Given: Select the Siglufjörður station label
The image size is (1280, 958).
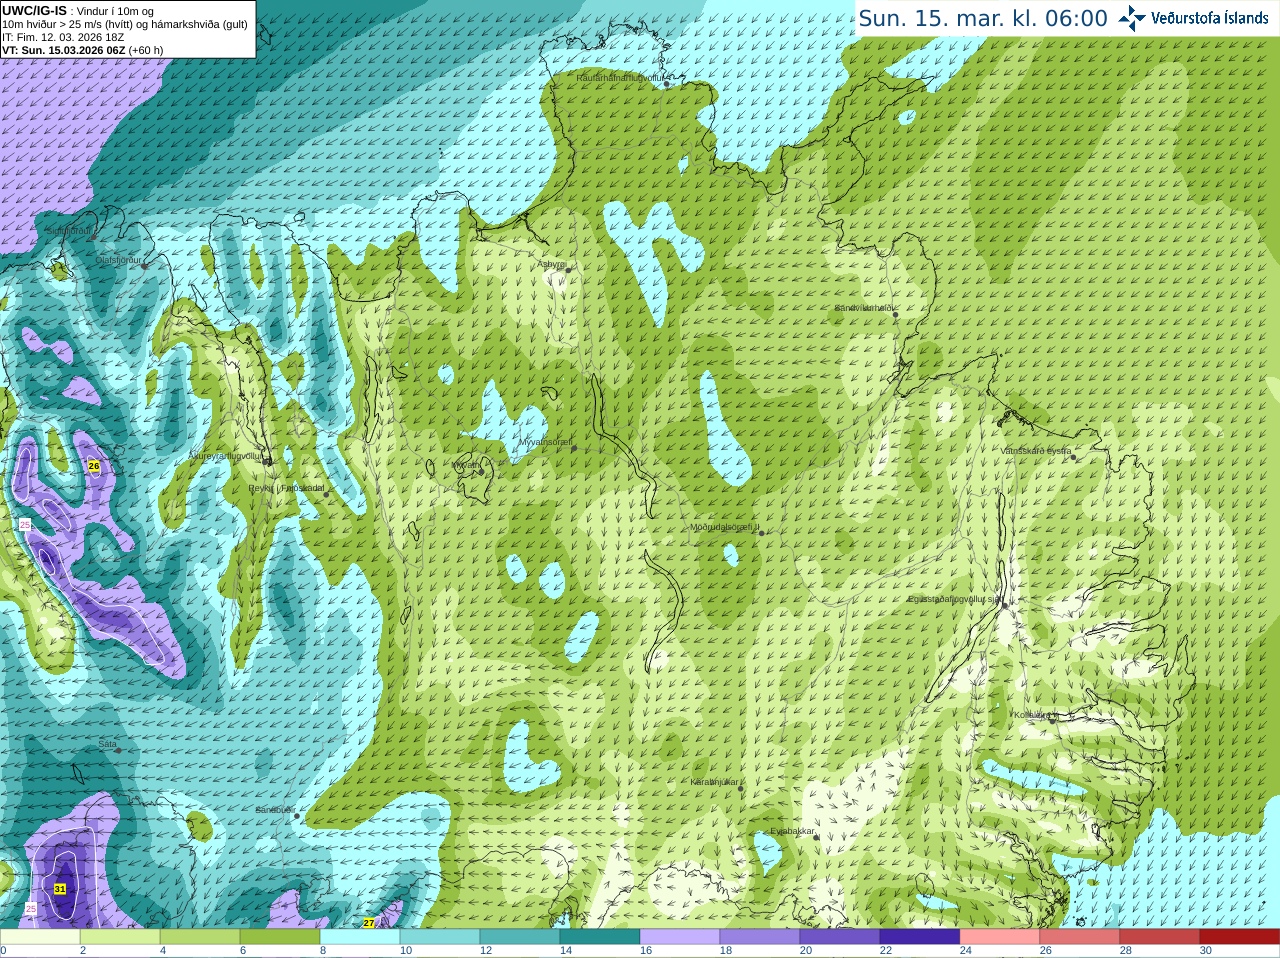Looking at the screenshot, I should coord(68,231).
